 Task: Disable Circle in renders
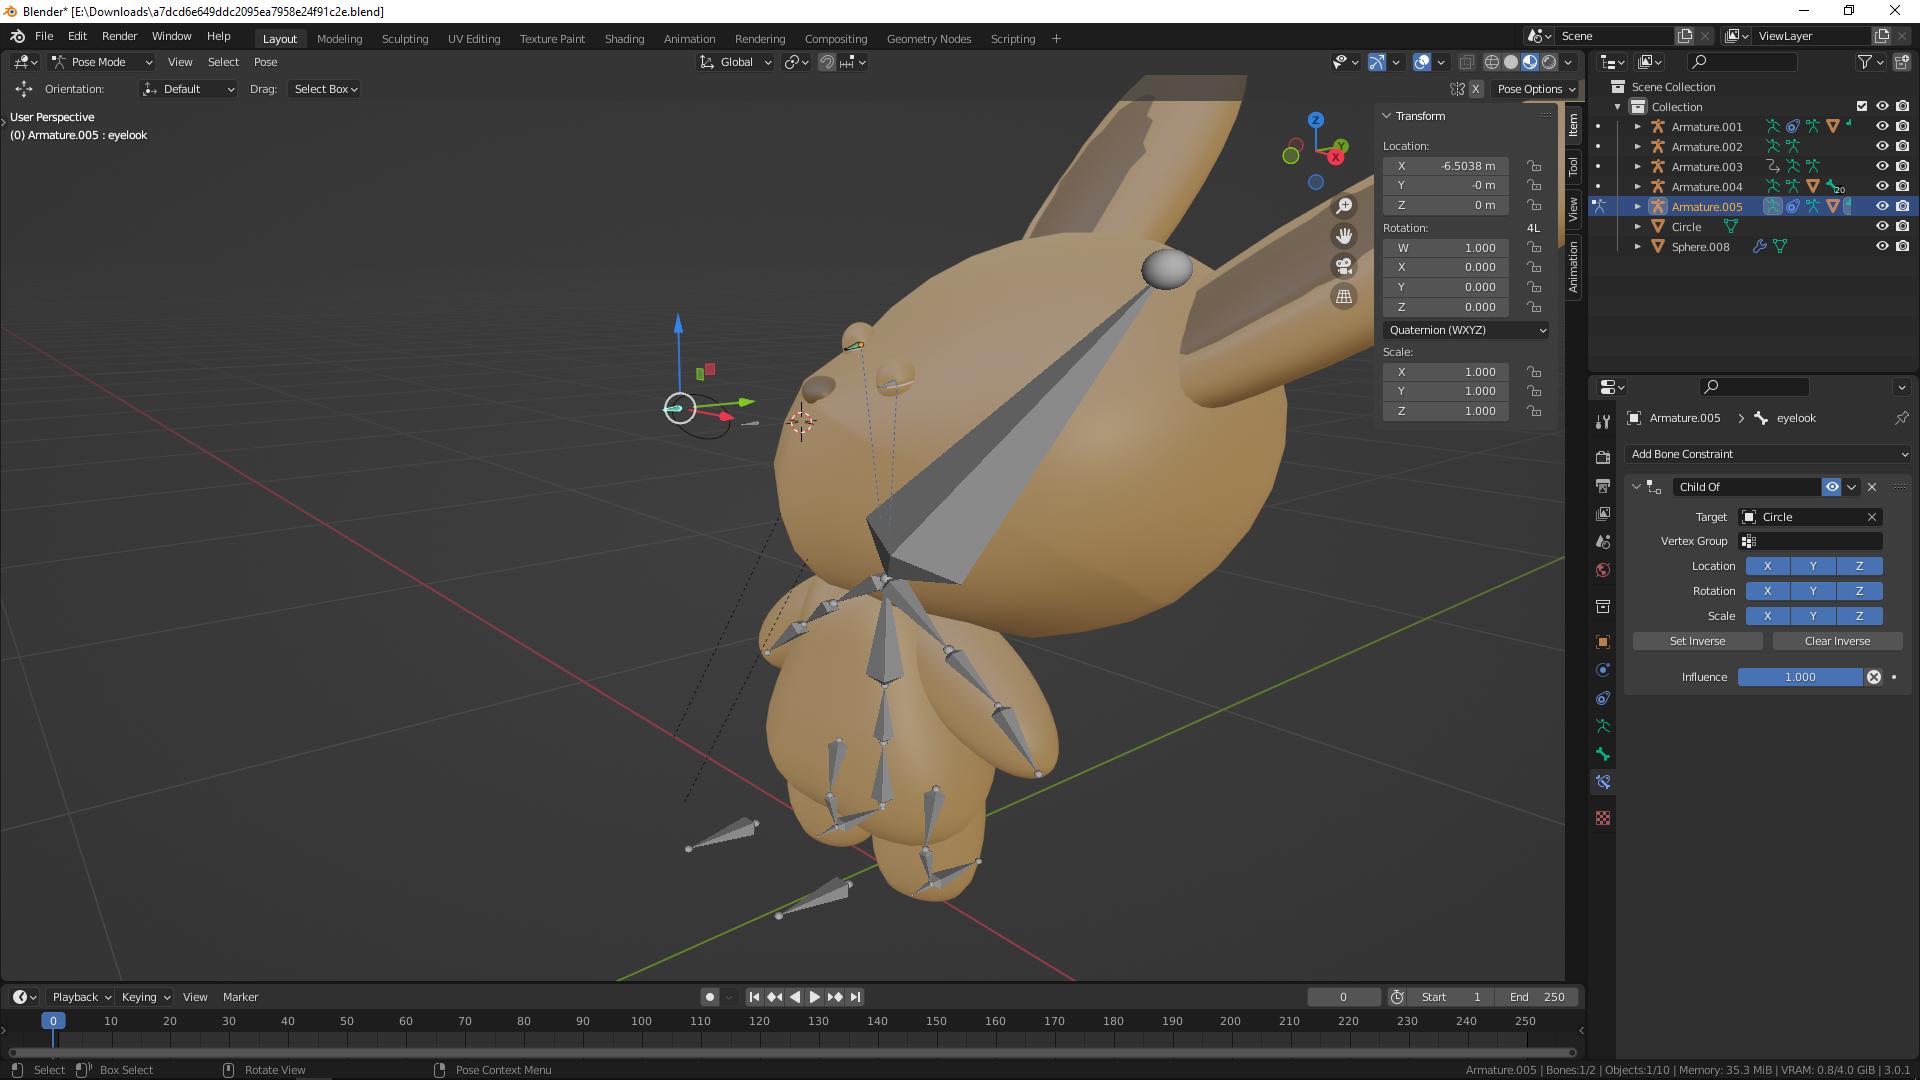[1902, 227]
